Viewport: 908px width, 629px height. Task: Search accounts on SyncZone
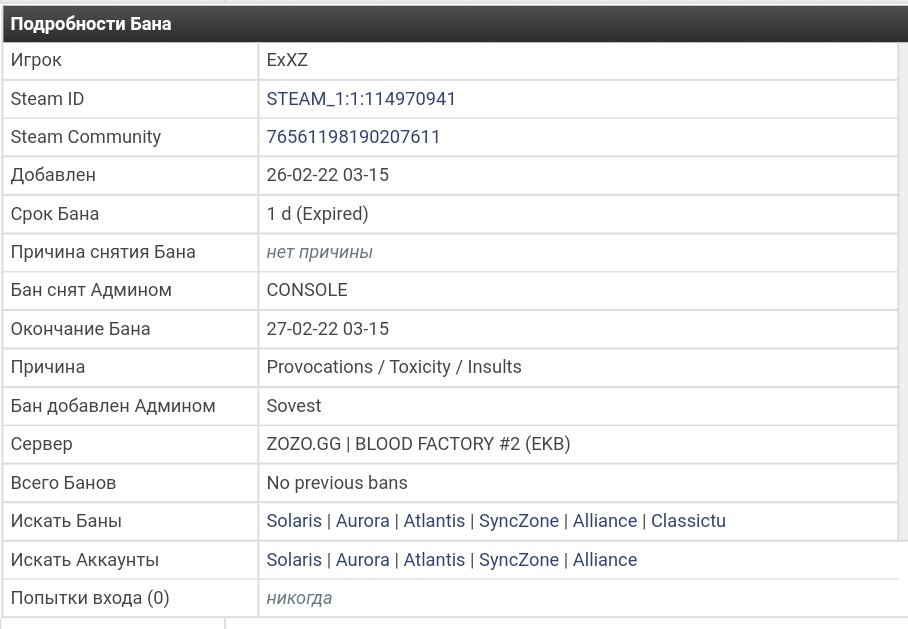pyautogui.click(x=518, y=560)
